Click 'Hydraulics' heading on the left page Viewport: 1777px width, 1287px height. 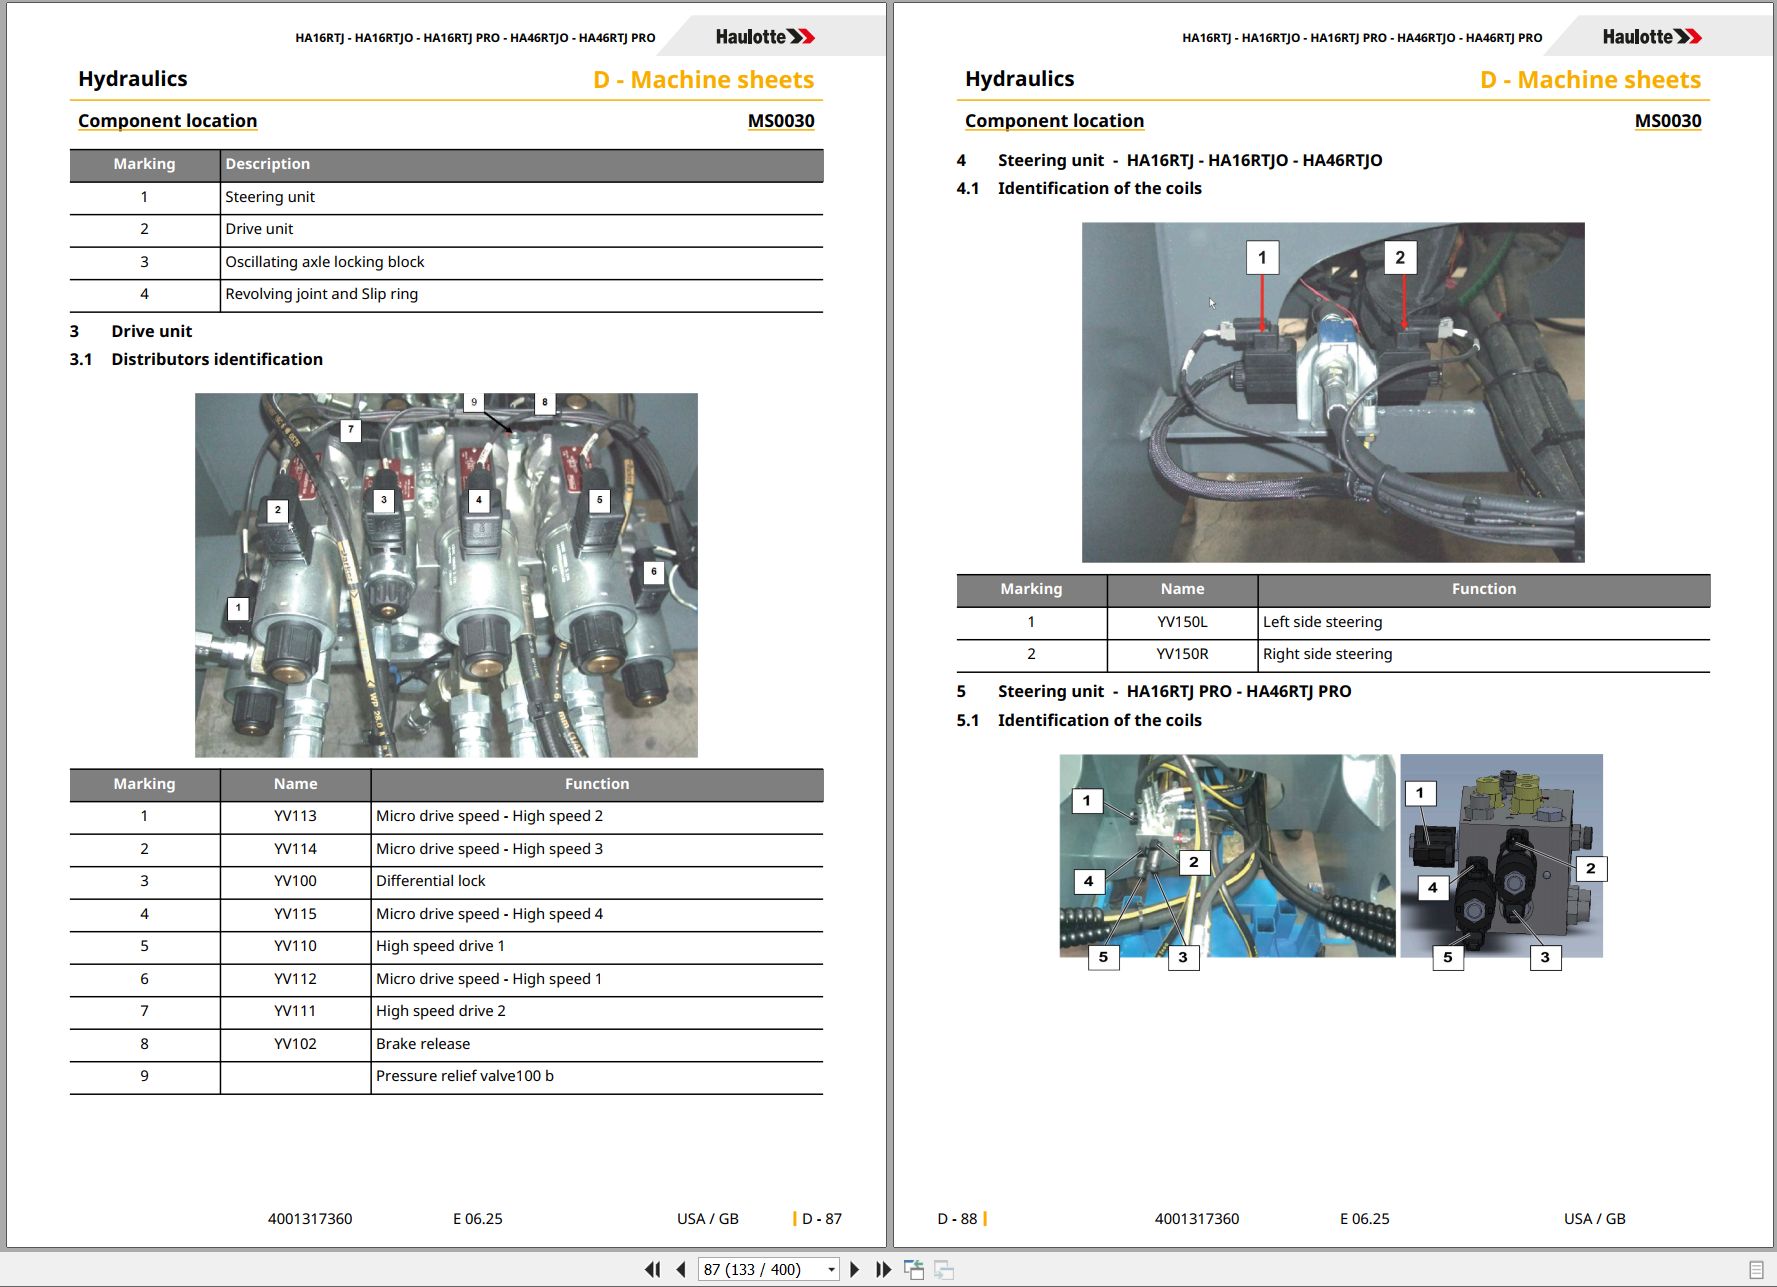[133, 79]
